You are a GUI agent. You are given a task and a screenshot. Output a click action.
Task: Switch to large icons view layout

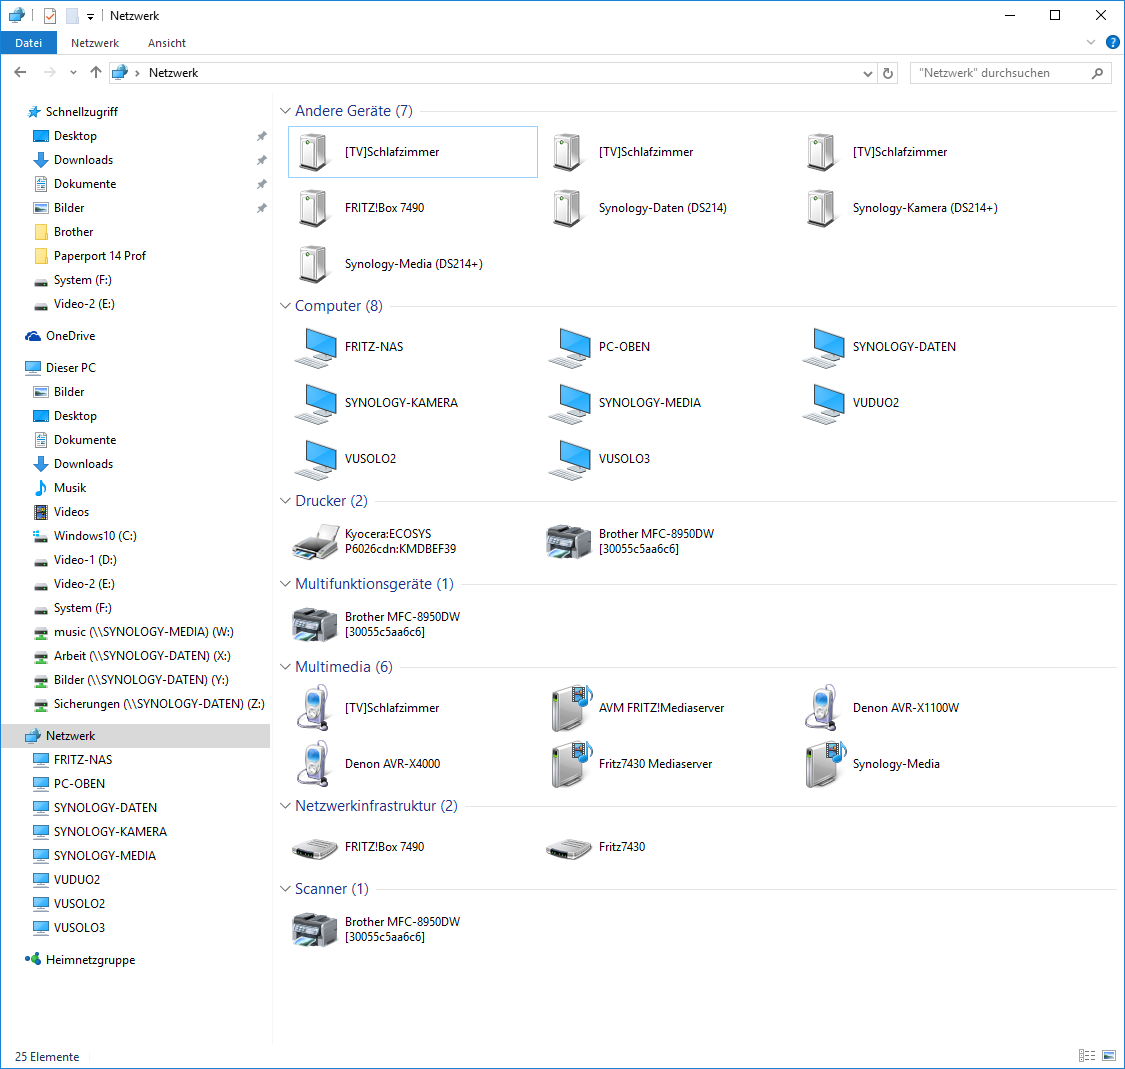[x=1108, y=1055]
